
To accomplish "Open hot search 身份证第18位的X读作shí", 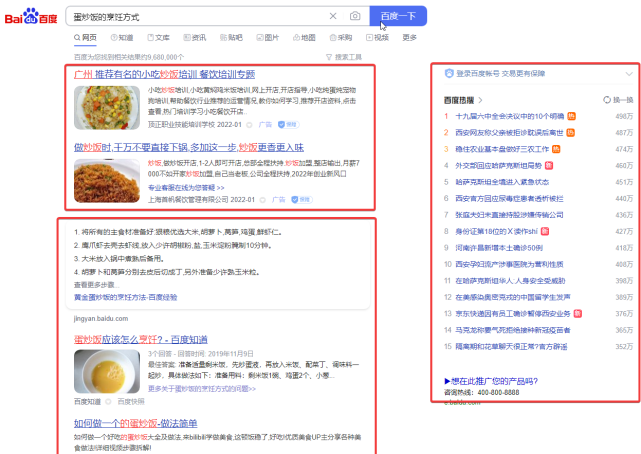I will click(x=496, y=231).
